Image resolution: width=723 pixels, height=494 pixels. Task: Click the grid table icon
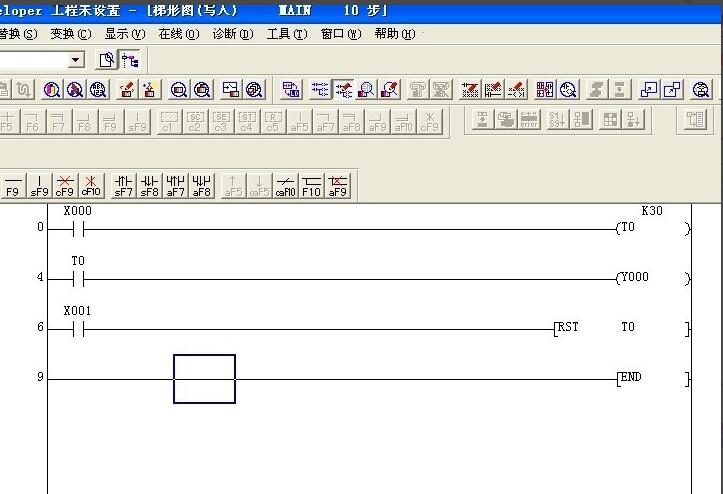pyautogui.click(x=610, y=120)
